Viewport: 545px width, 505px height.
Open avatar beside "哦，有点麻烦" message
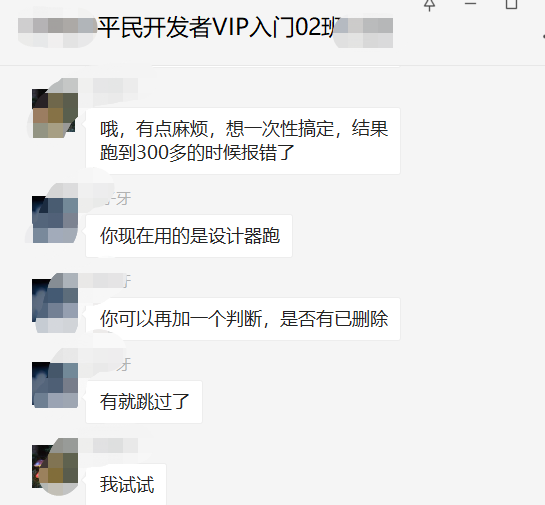click(55, 113)
